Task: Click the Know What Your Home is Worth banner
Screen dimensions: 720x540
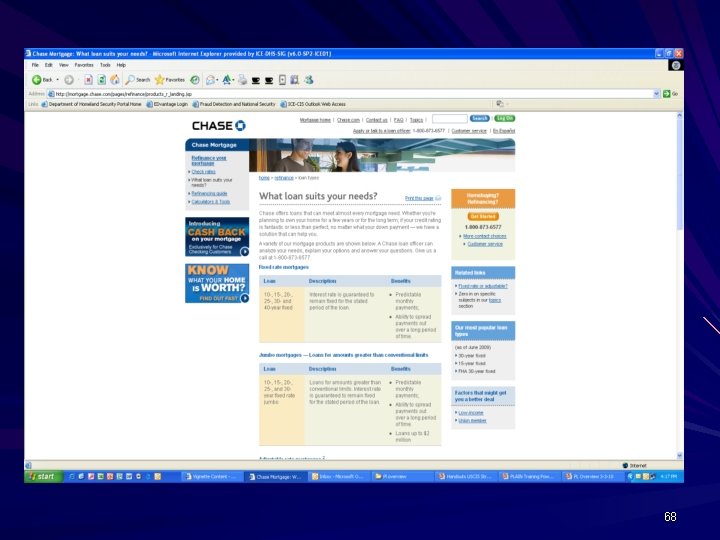Action: coord(217,283)
